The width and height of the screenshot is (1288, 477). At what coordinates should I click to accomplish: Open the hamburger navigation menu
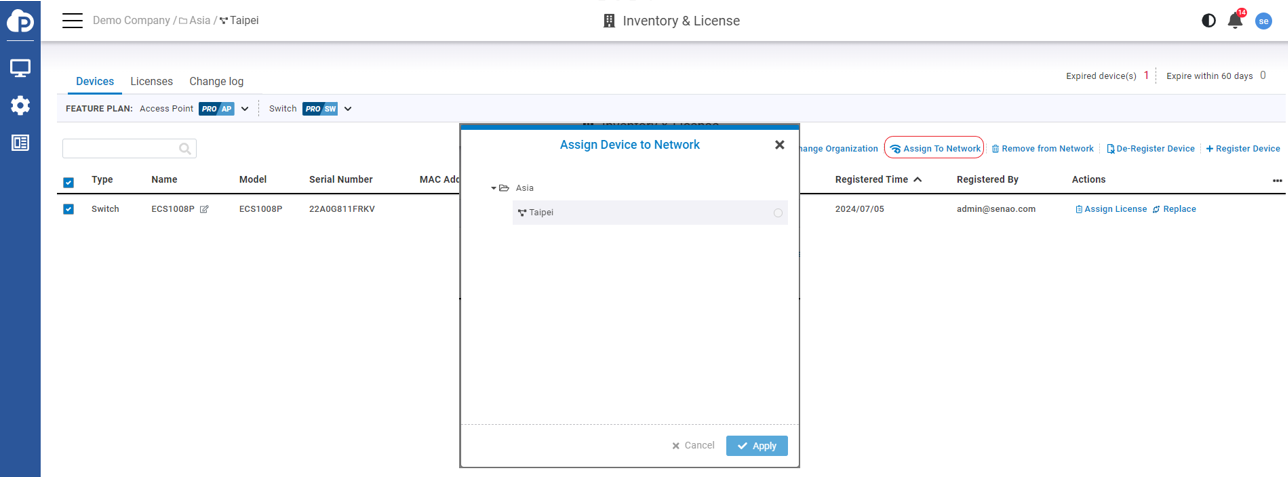pyautogui.click(x=72, y=21)
